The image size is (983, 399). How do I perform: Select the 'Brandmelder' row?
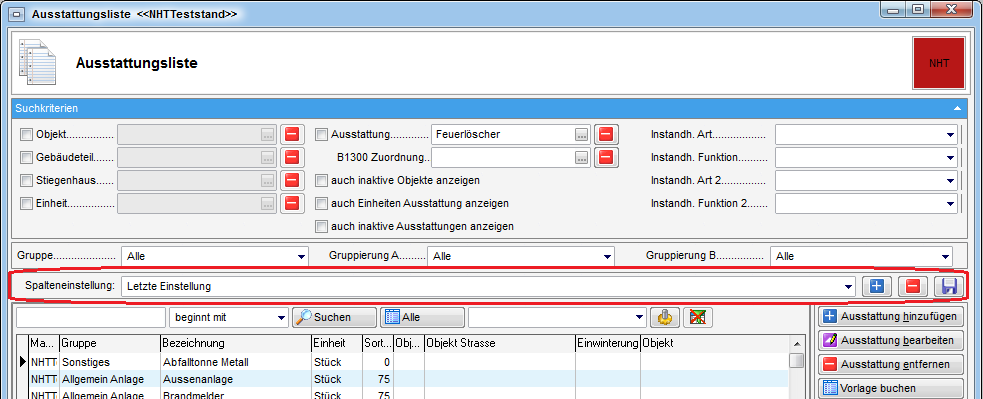pos(408,395)
